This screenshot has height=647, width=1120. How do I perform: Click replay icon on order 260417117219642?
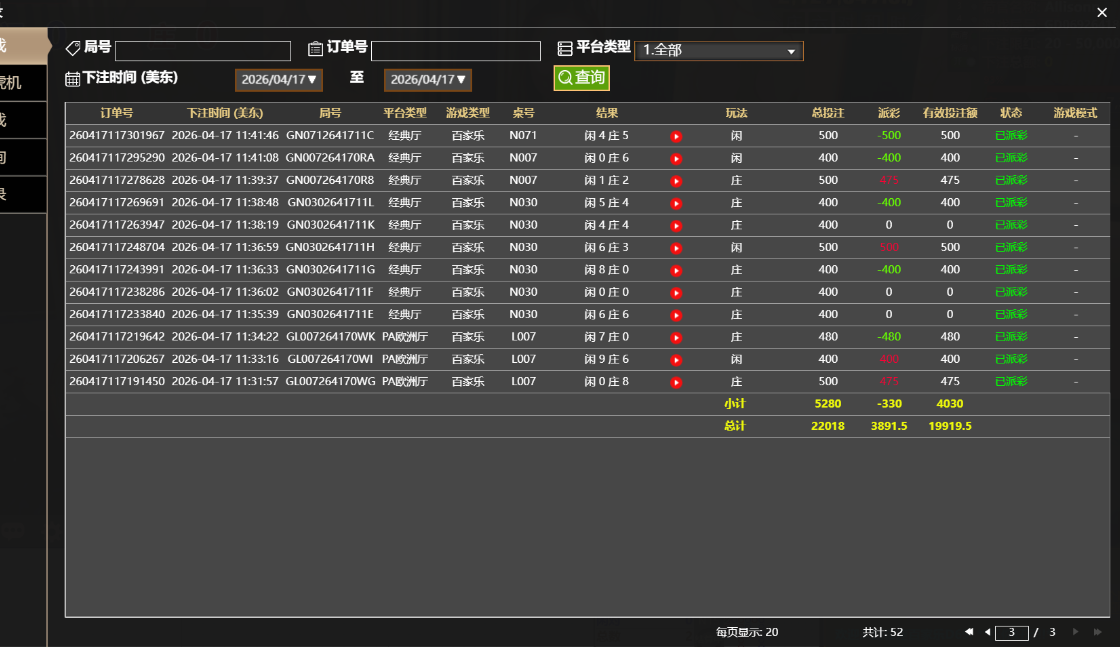point(676,338)
